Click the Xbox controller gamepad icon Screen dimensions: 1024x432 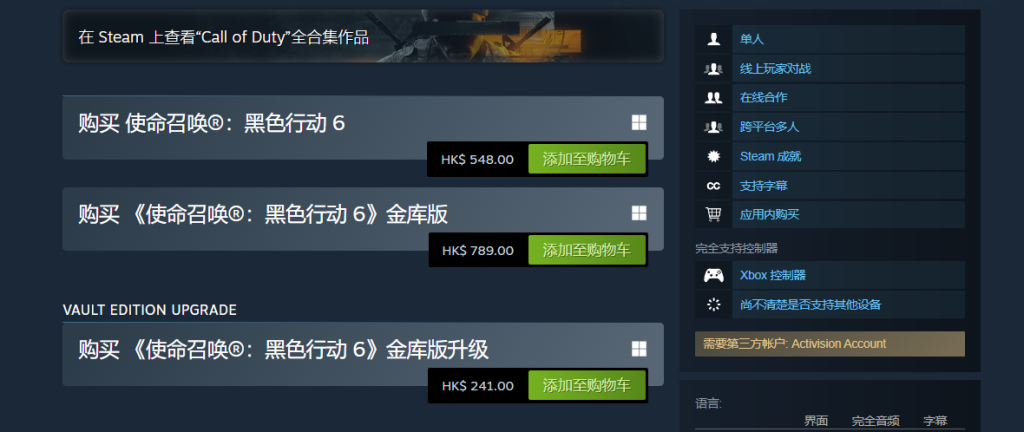tap(713, 275)
